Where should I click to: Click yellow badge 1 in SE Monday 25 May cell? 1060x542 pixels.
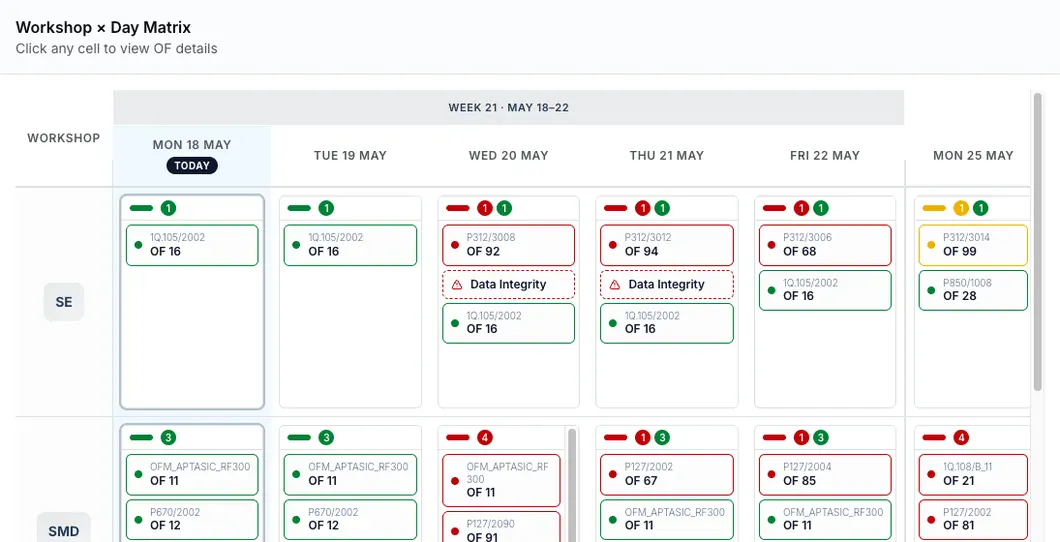(x=961, y=208)
